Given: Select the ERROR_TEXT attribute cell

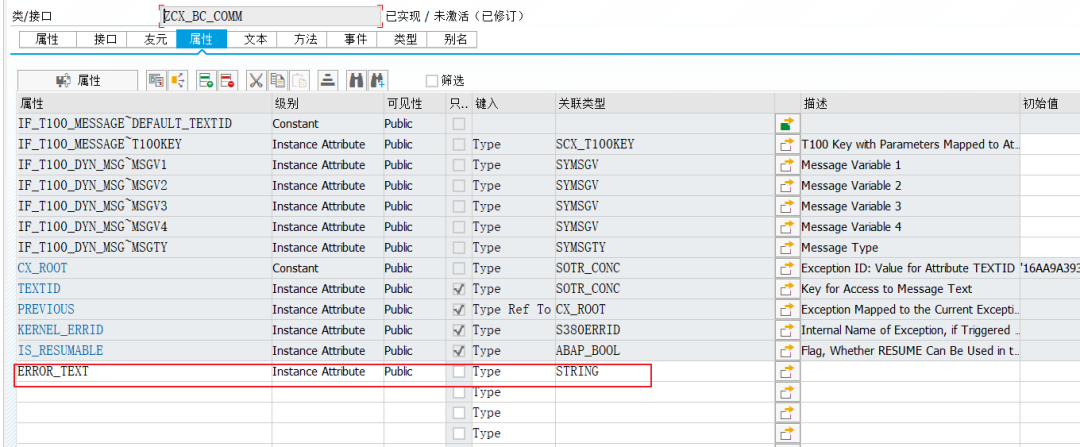Looking at the screenshot, I should (x=143, y=372).
